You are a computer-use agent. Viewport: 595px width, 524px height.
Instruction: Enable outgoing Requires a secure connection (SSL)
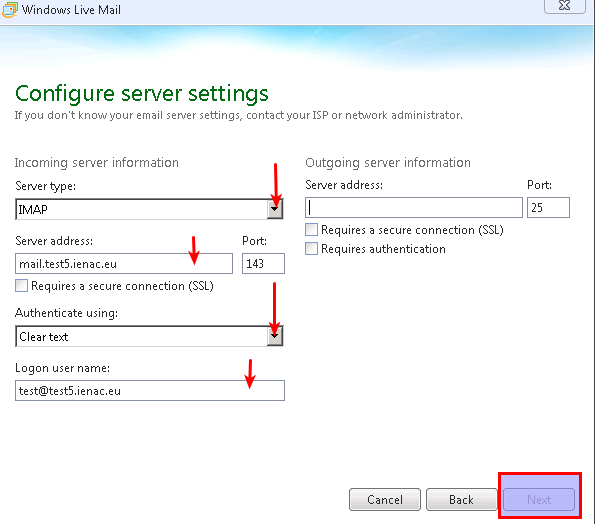(x=312, y=230)
